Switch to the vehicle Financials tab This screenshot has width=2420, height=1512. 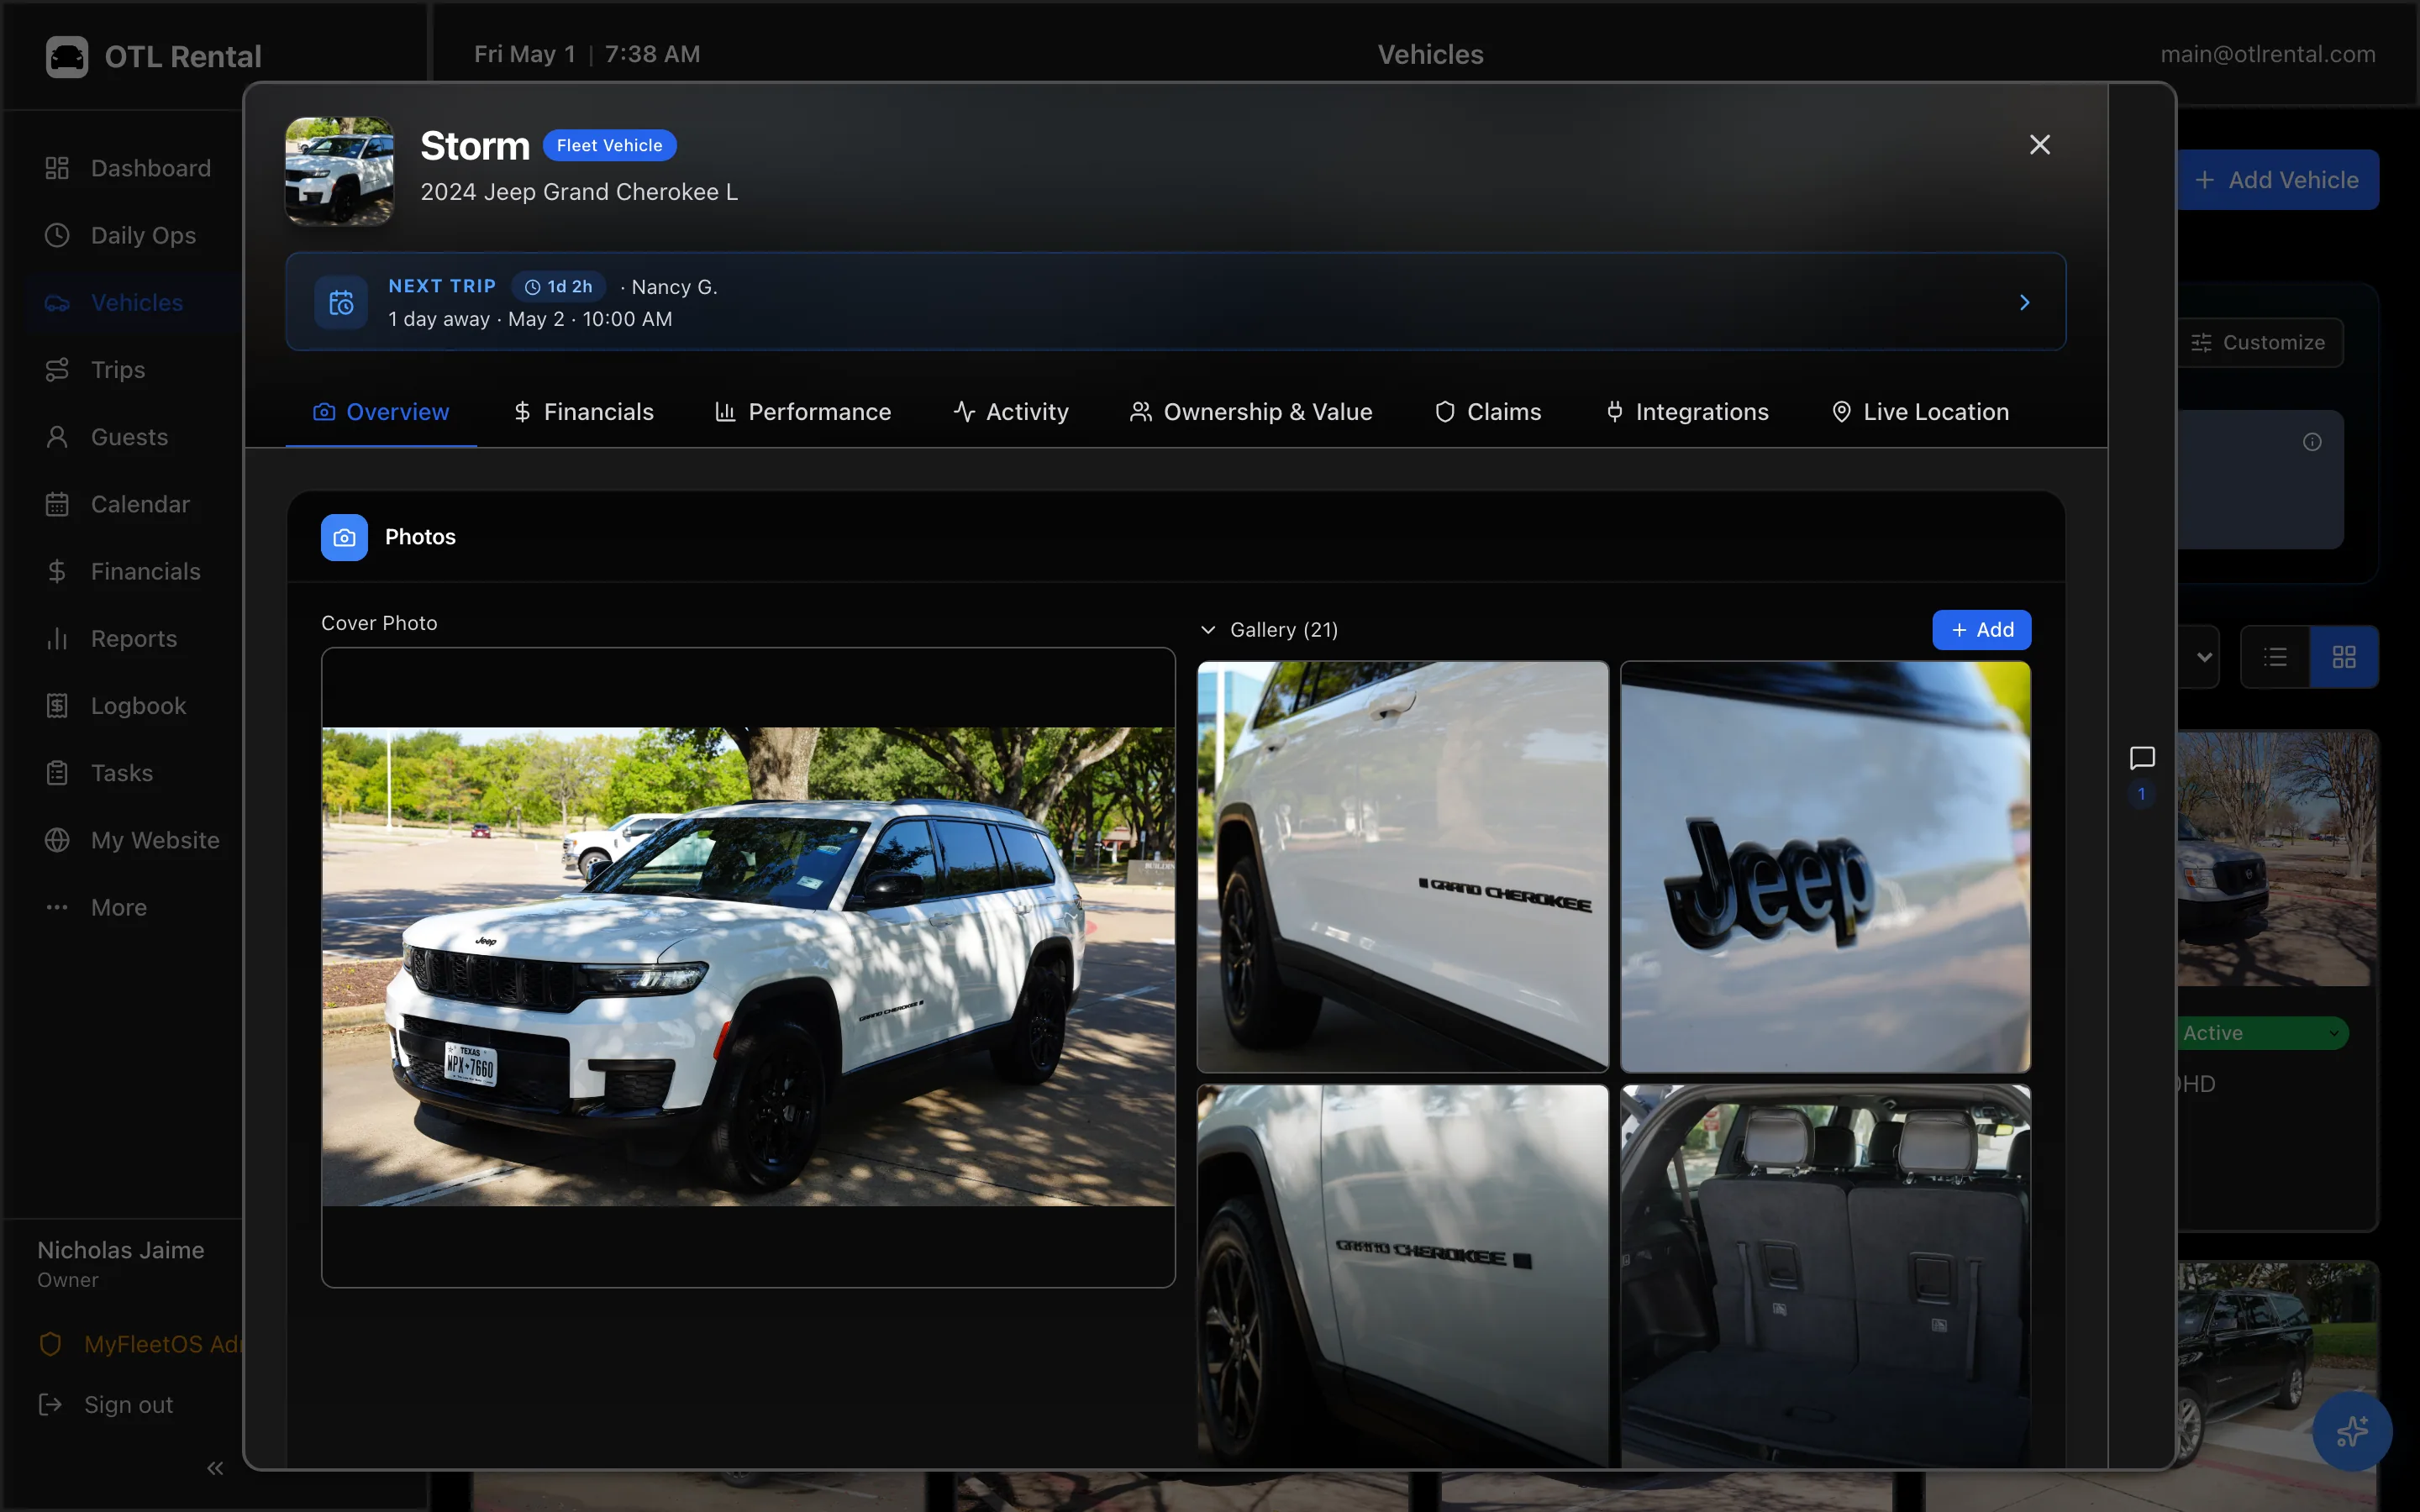click(x=583, y=412)
